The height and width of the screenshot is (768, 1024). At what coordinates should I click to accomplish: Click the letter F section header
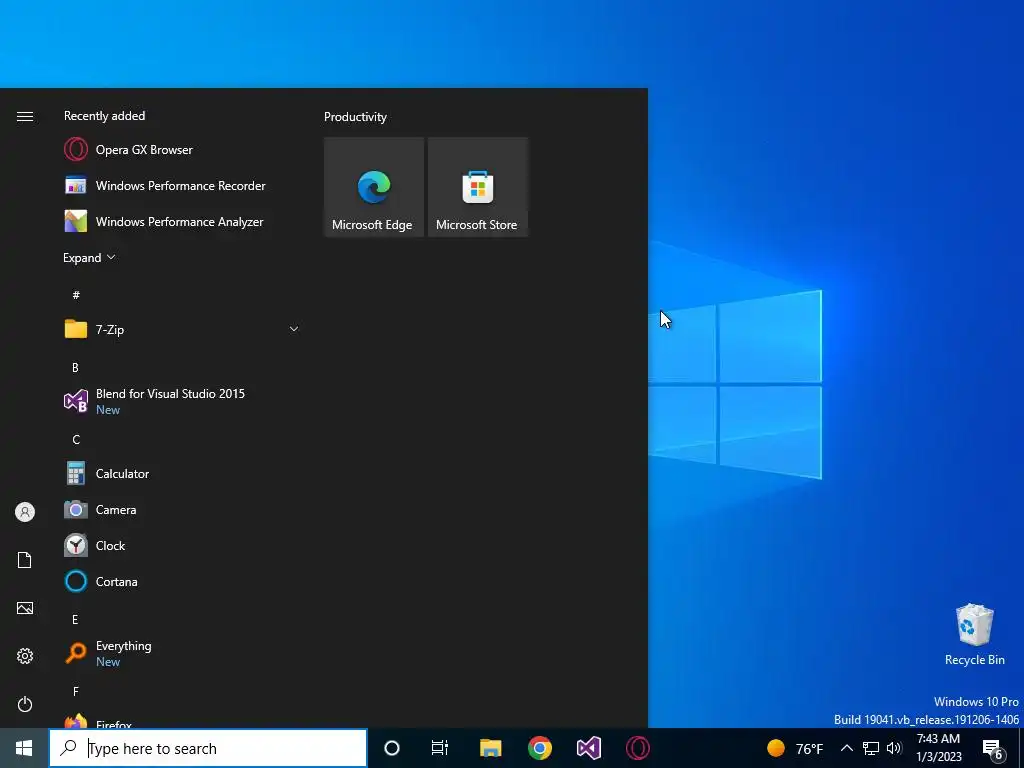tap(76, 691)
